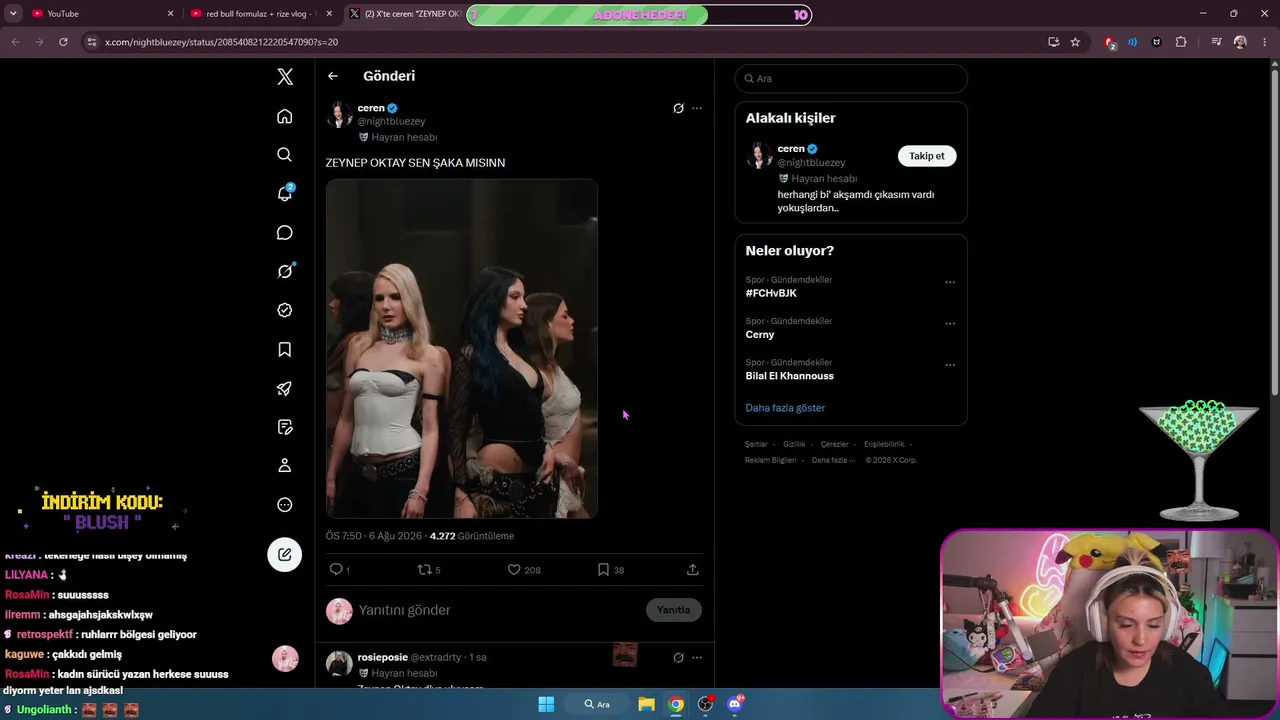Screen dimensions: 1280x720
Task: Open the Çerezler footer link
Action: click(834, 444)
